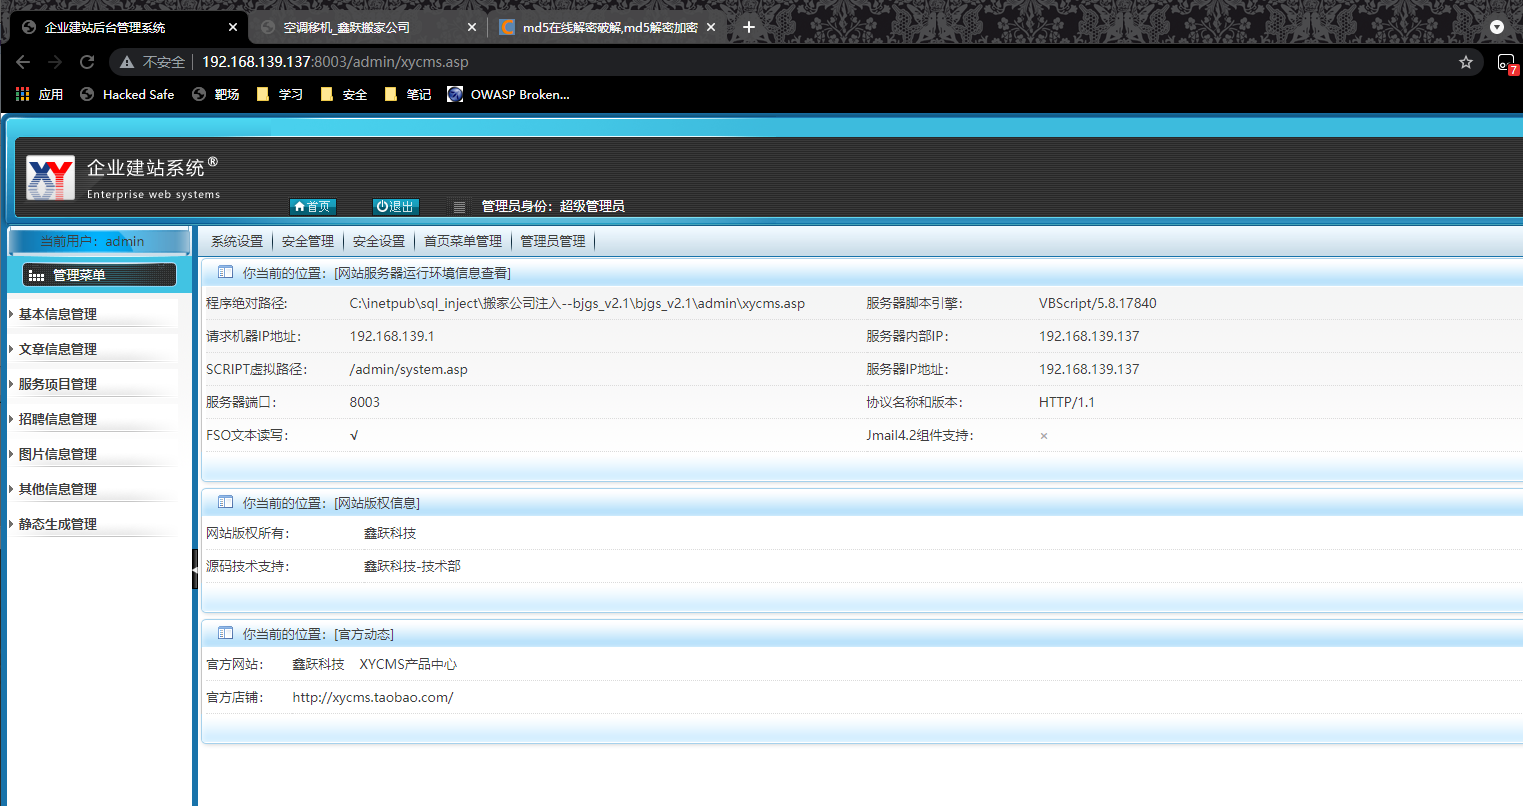Viewport: 1523px width, 806px height.
Task: Select the VBScript/5.8.17840 engine value
Action: click(1098, 303)
